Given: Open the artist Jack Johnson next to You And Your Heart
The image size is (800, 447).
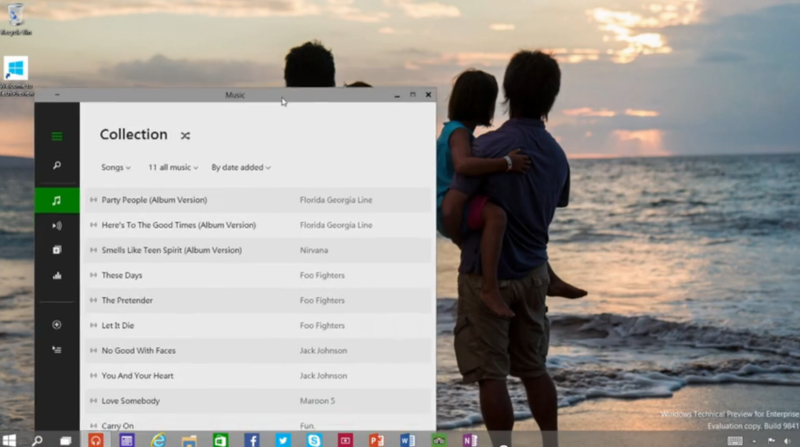Looking at the screenshot, I should (323, 376).
